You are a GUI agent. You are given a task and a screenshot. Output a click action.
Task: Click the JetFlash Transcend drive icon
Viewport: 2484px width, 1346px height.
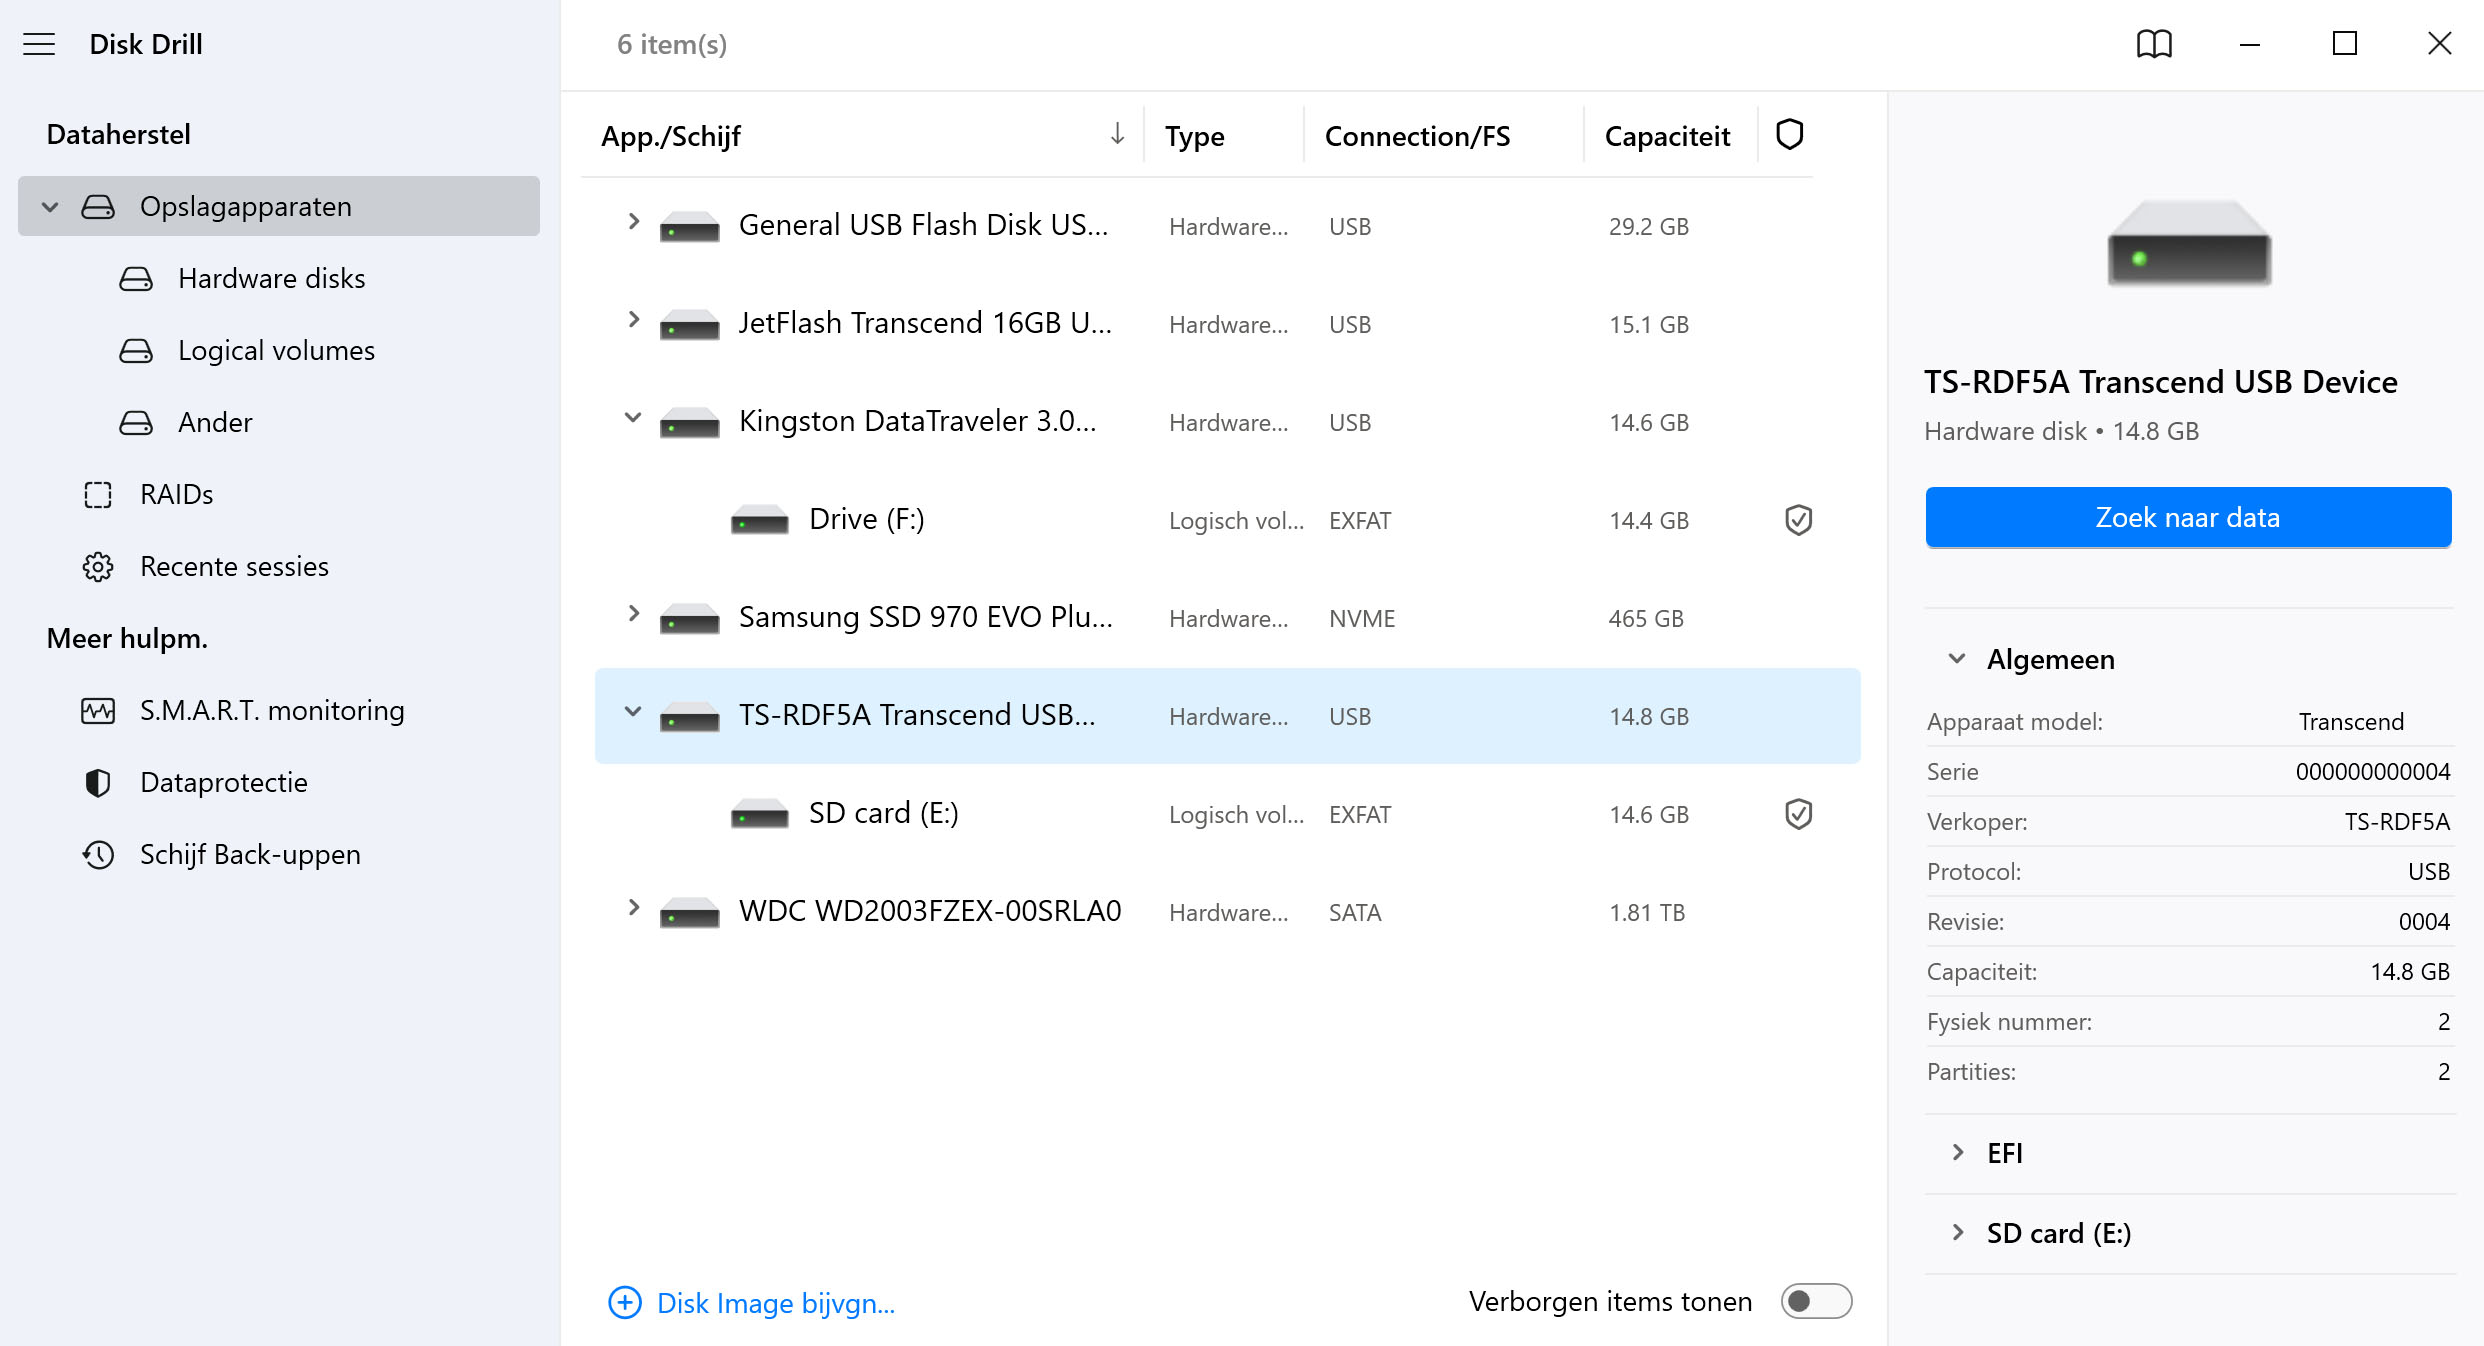pyautogui.click(x=690, y=325)
